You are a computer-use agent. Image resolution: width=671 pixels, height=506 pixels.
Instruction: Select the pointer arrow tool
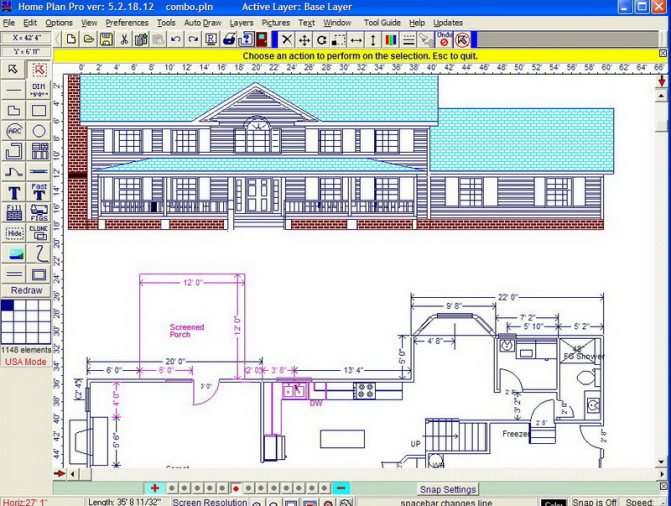(x=13, y=69)
